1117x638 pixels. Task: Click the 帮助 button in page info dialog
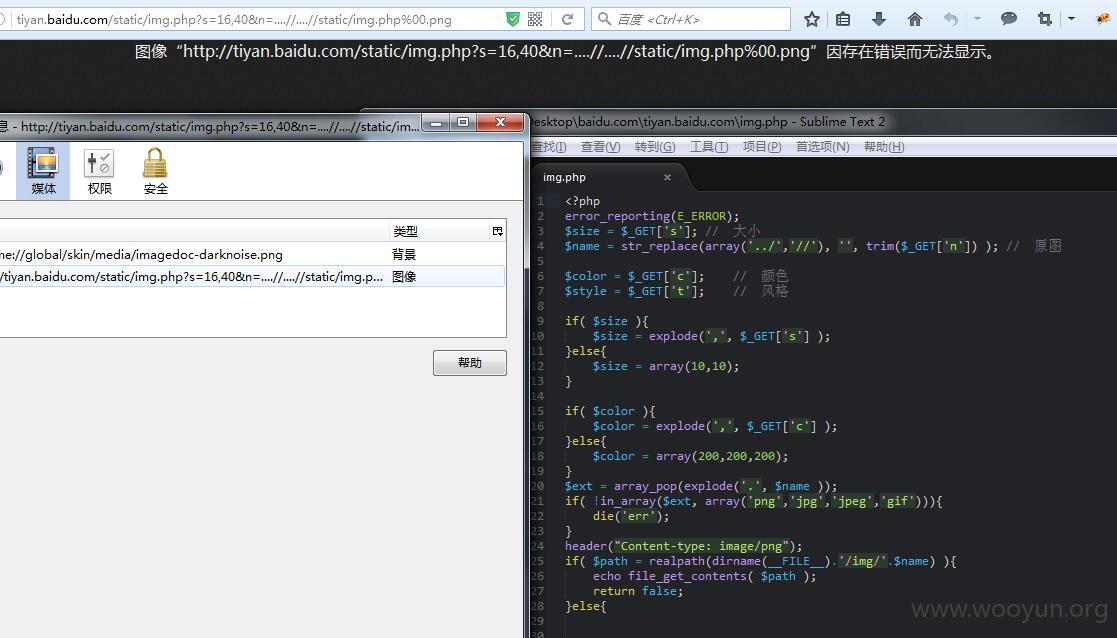coord(469,362)
